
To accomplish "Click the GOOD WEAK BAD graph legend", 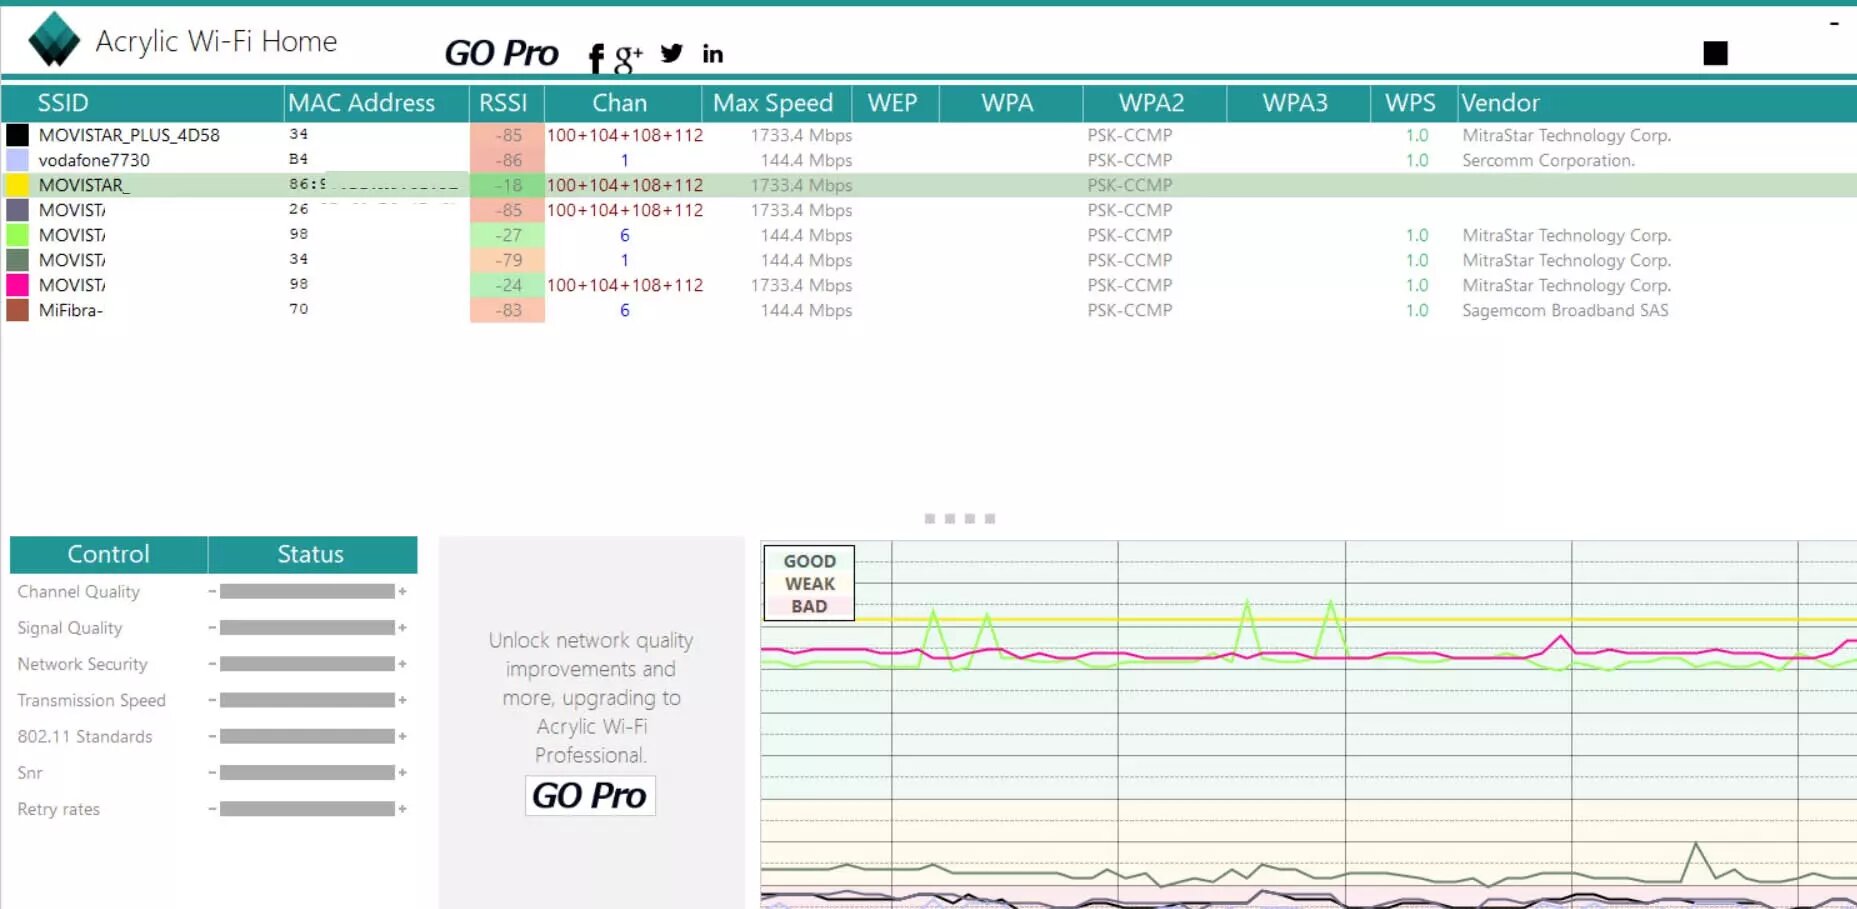I will [x=809, y=583].
